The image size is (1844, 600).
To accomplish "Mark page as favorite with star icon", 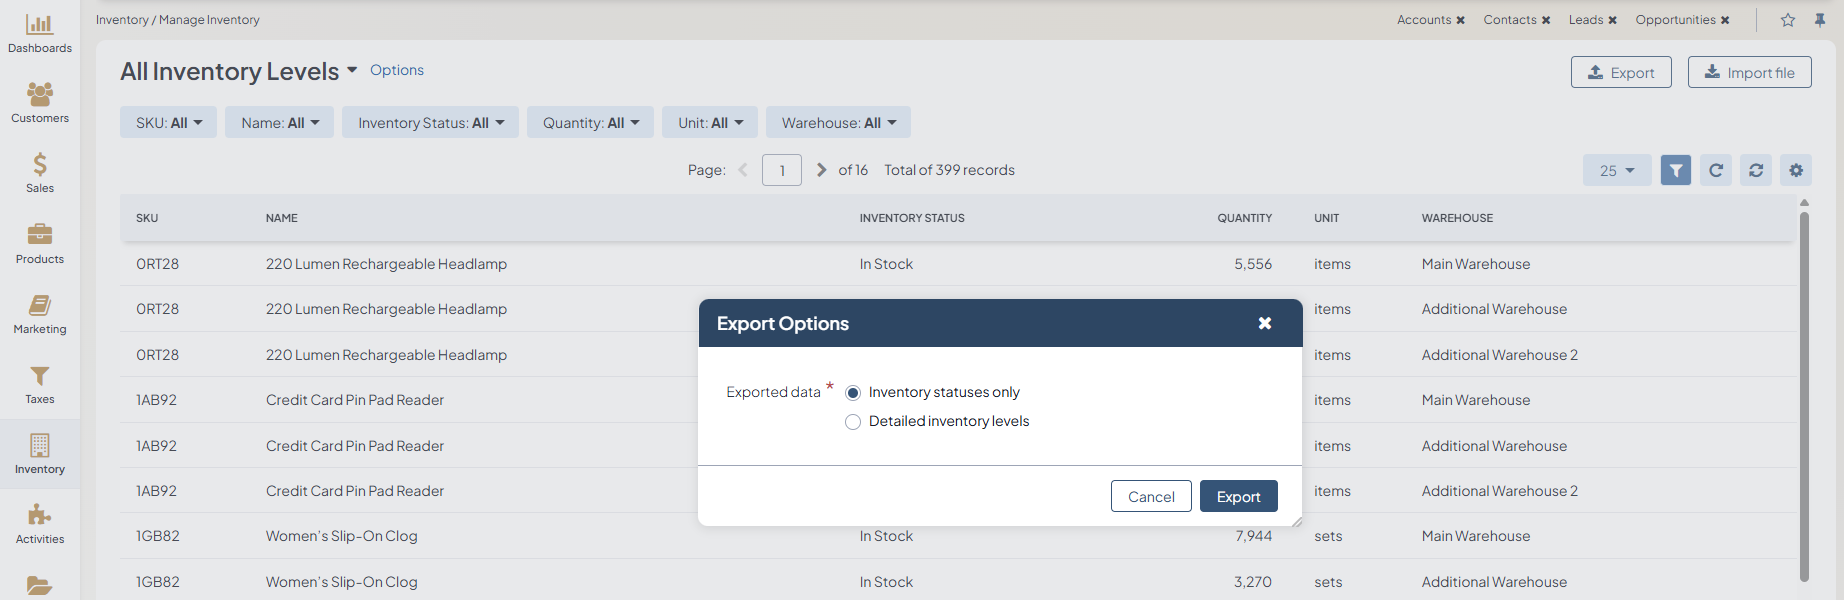I will pos(1787,20).
